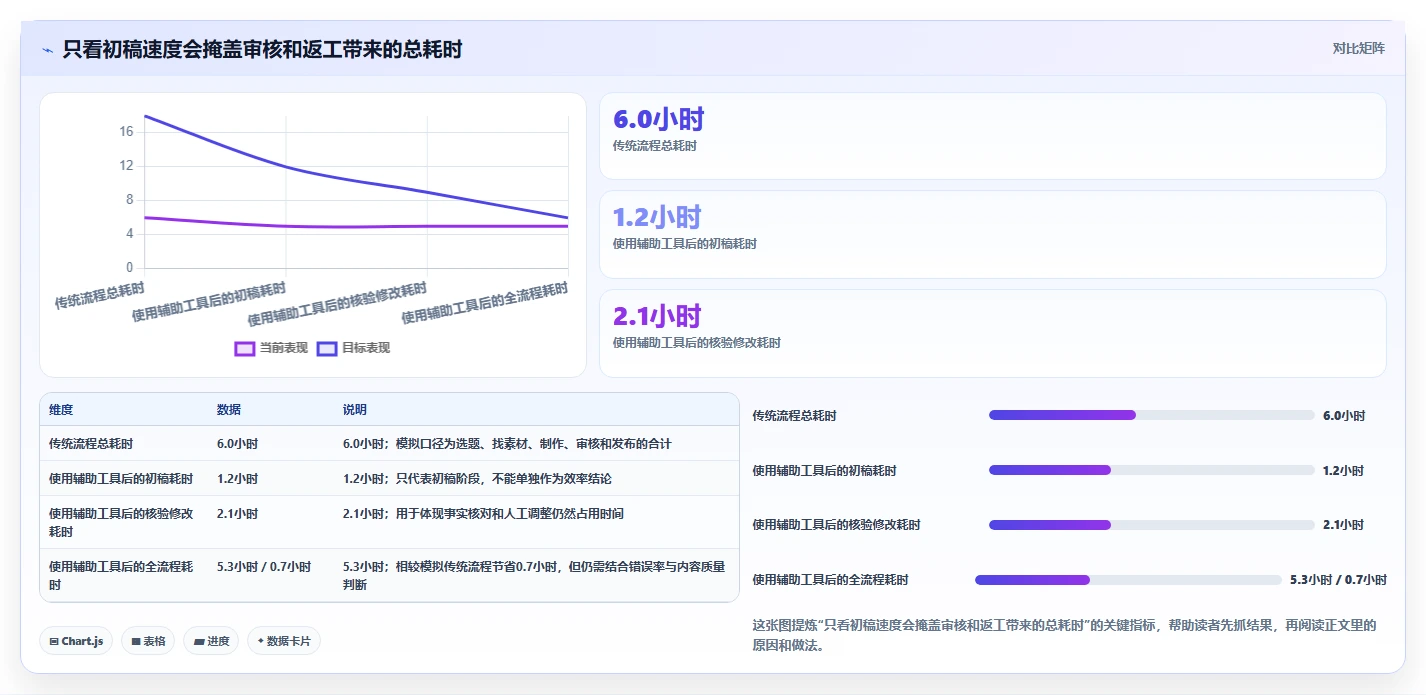Click table cell about 只代表初稿阶段
This screenshot has width=1426, height=695.
(477, 479)
